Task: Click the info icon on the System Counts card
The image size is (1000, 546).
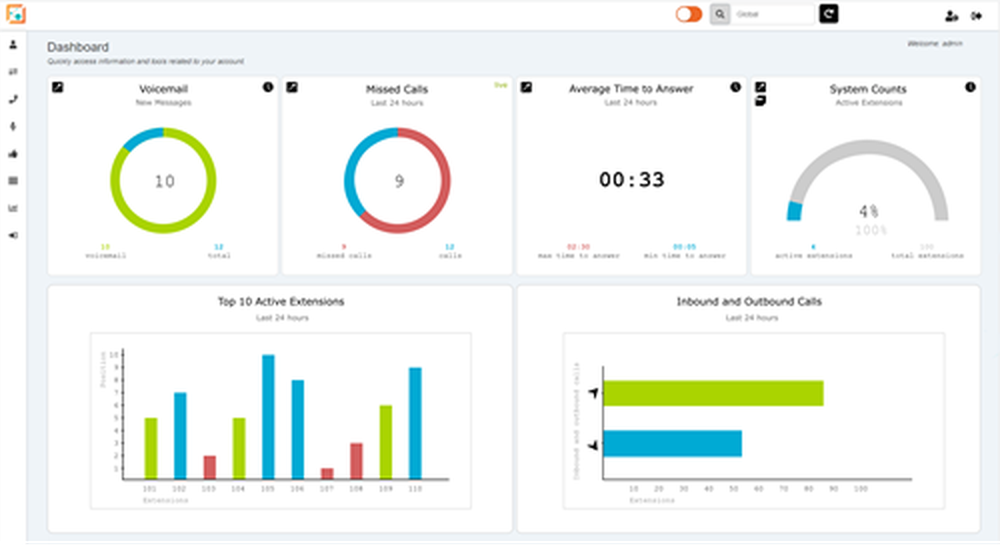Action: click(x=970, y=87)
